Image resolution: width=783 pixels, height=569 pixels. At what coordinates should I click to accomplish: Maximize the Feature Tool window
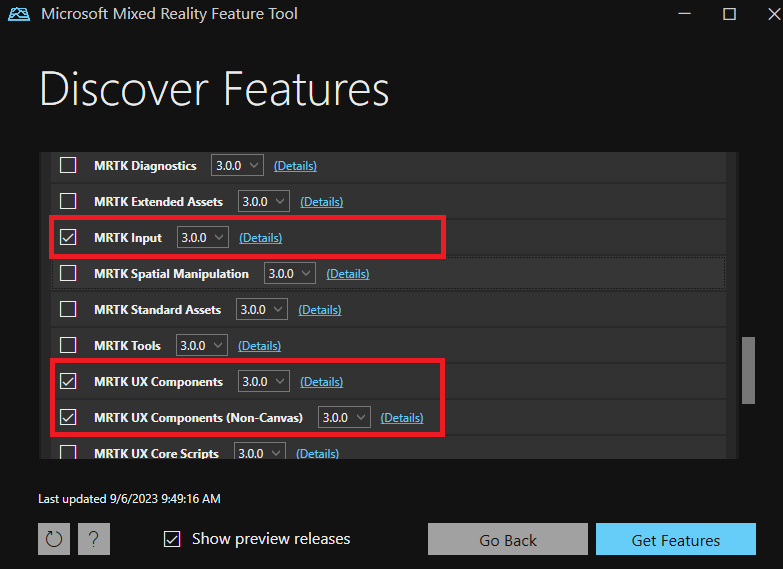point(730,14)
